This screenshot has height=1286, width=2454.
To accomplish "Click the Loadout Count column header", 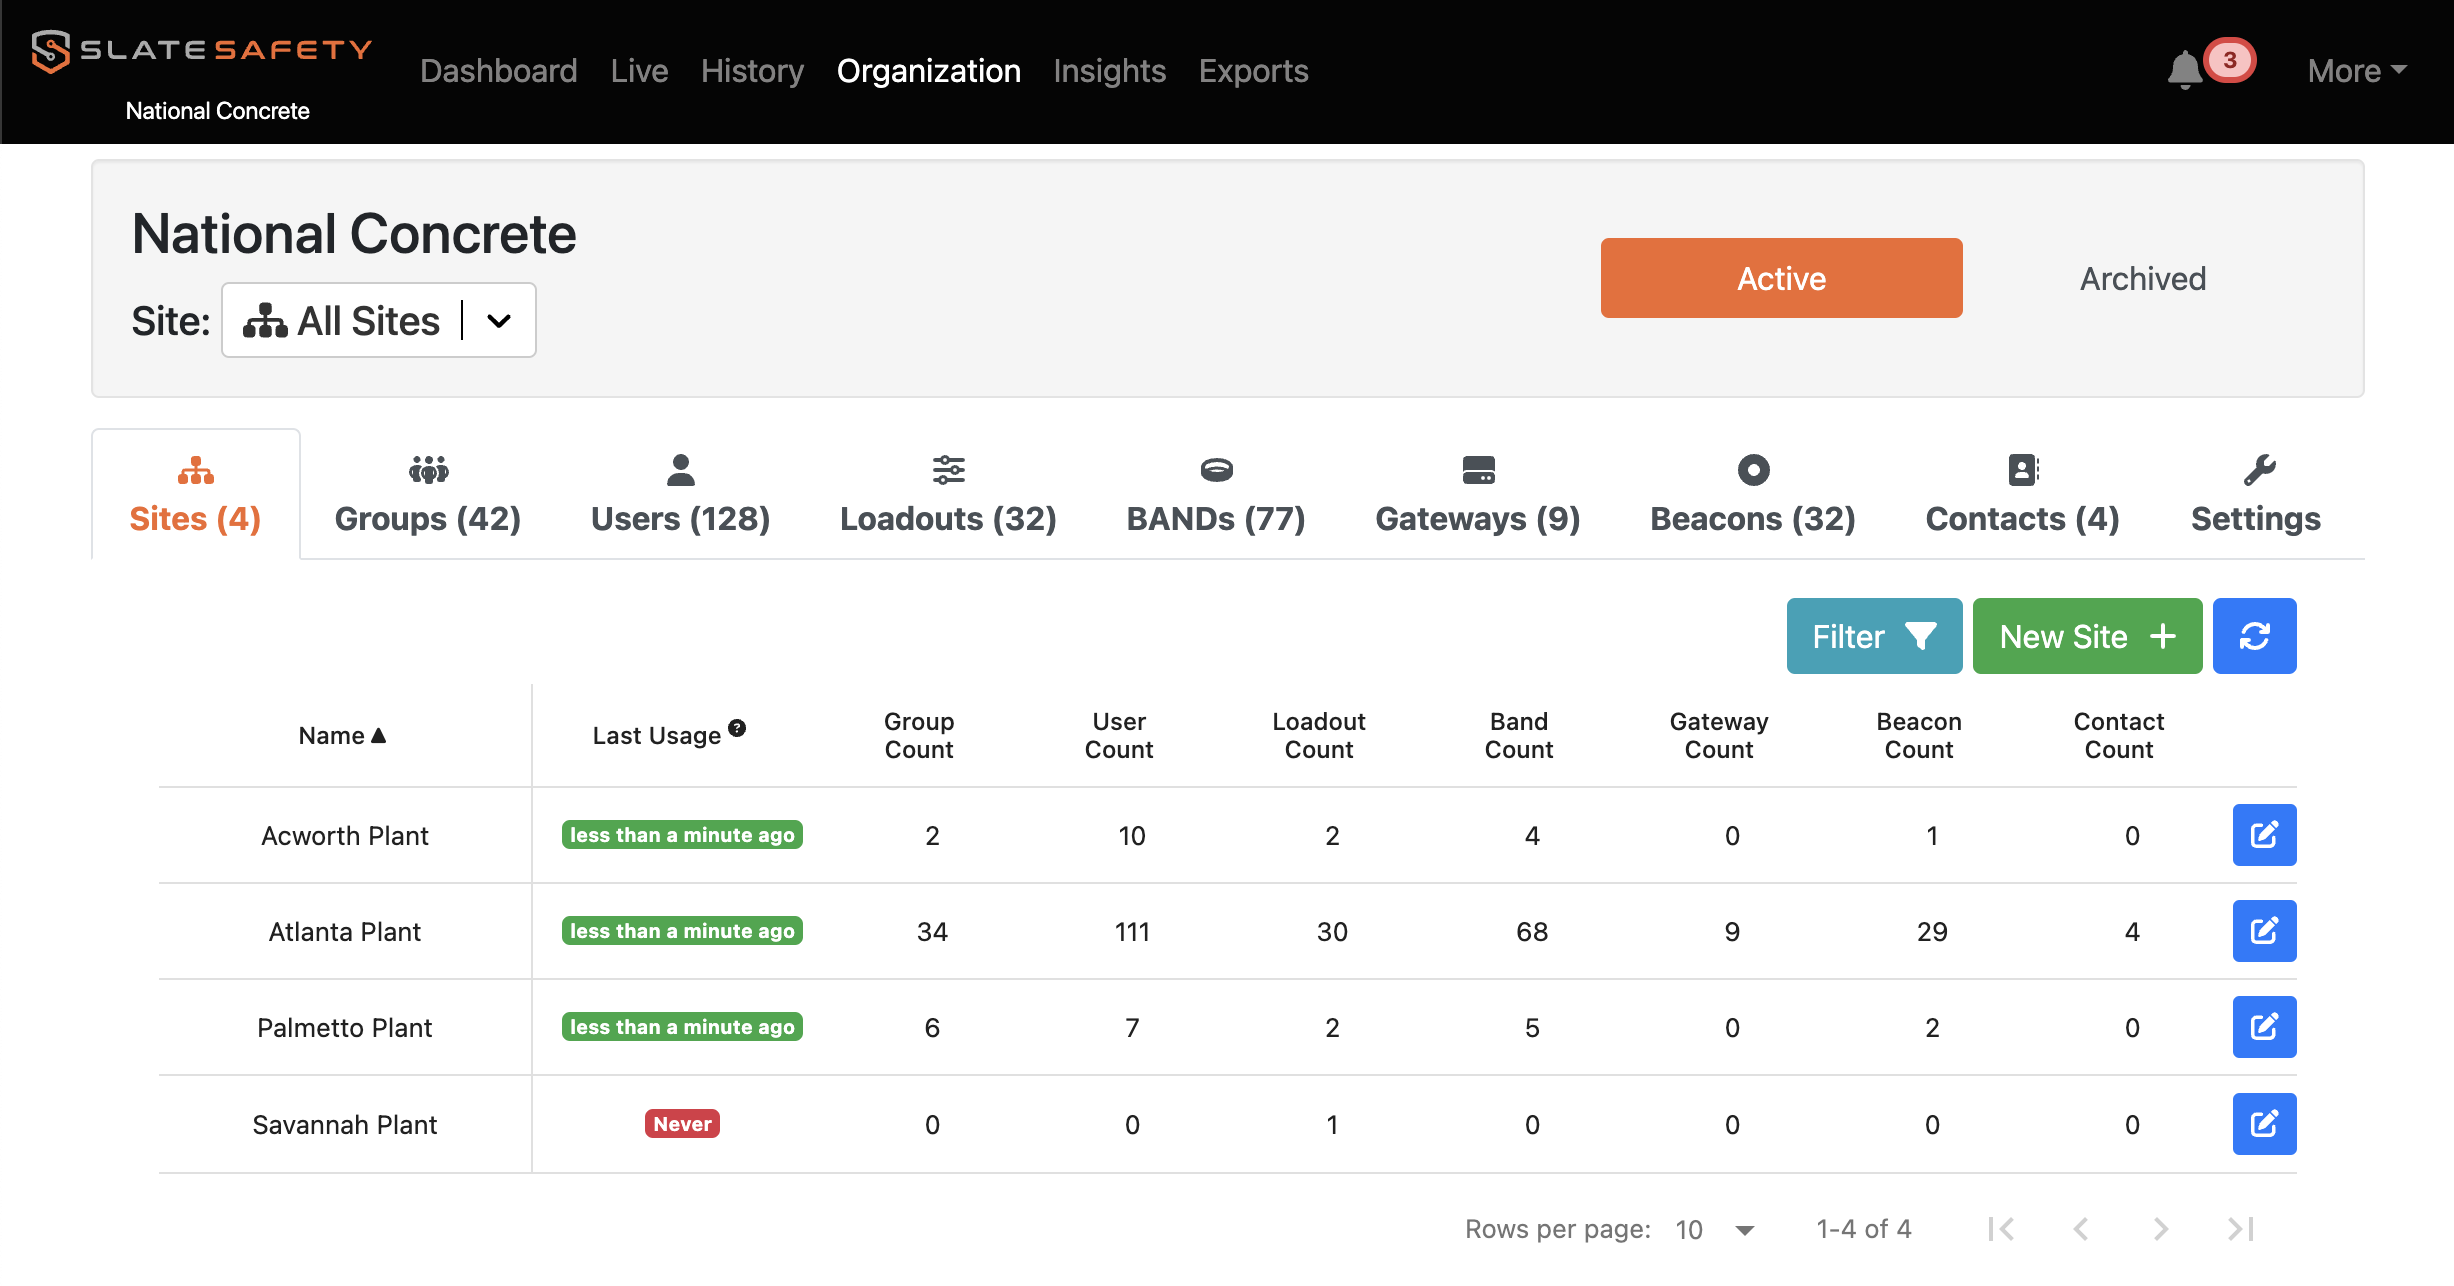I will [x=1319, y=735].
